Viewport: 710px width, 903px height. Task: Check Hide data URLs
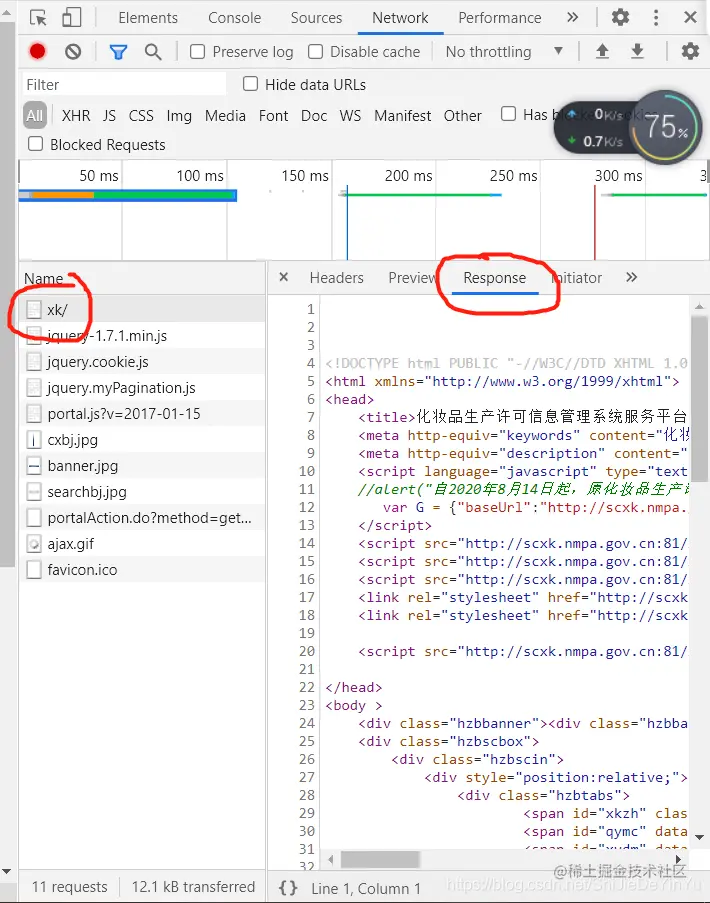tap(250, 84)
